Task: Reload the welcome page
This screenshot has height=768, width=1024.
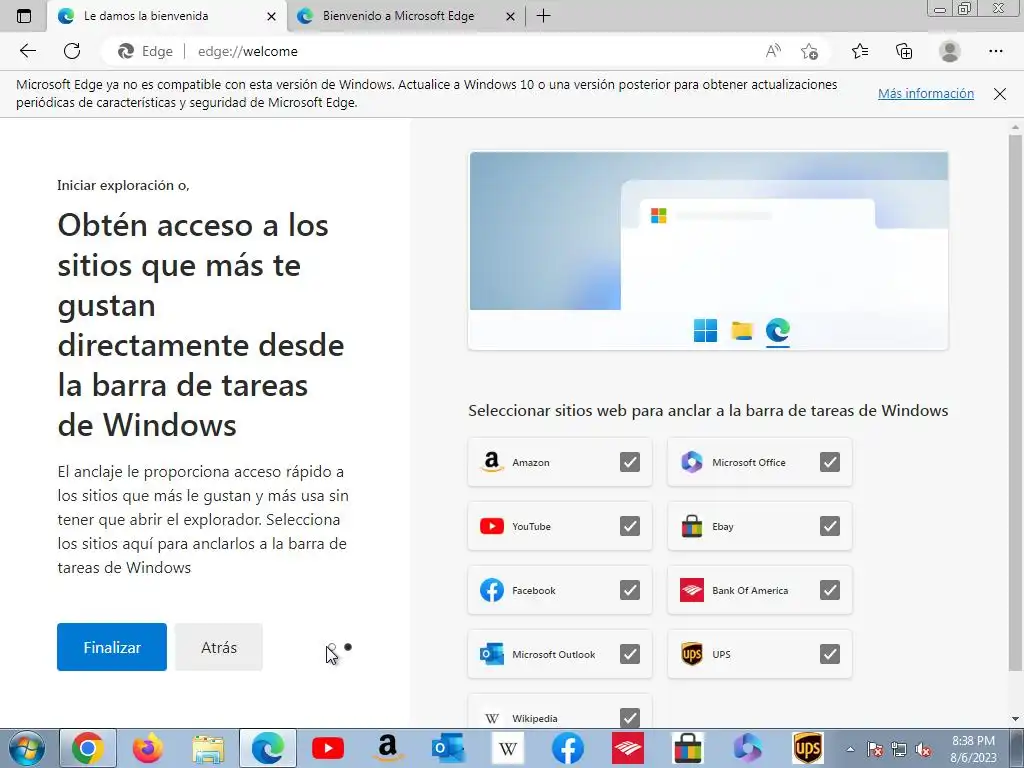Action: coord(72,51)
